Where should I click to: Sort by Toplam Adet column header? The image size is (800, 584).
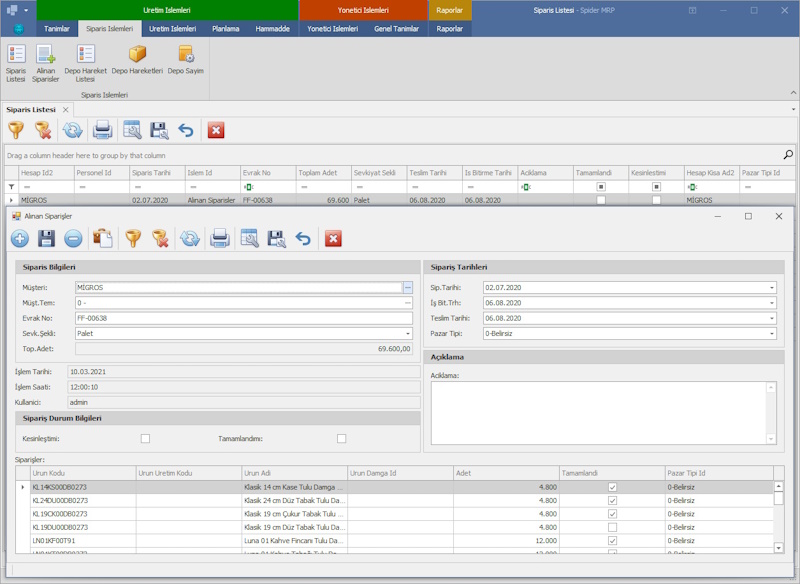pos(323,173)
